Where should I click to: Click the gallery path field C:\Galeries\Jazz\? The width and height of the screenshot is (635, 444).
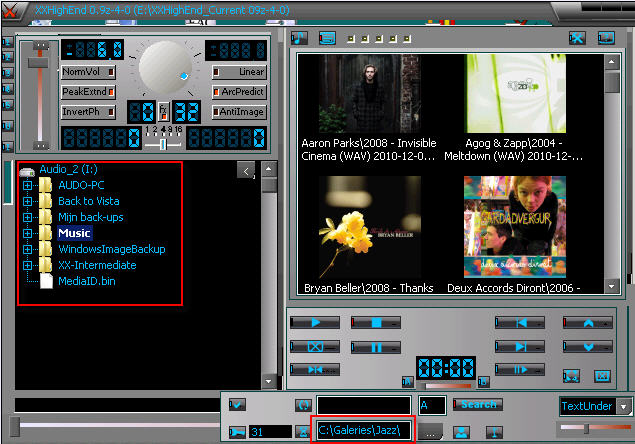click(x=363, y=430)
